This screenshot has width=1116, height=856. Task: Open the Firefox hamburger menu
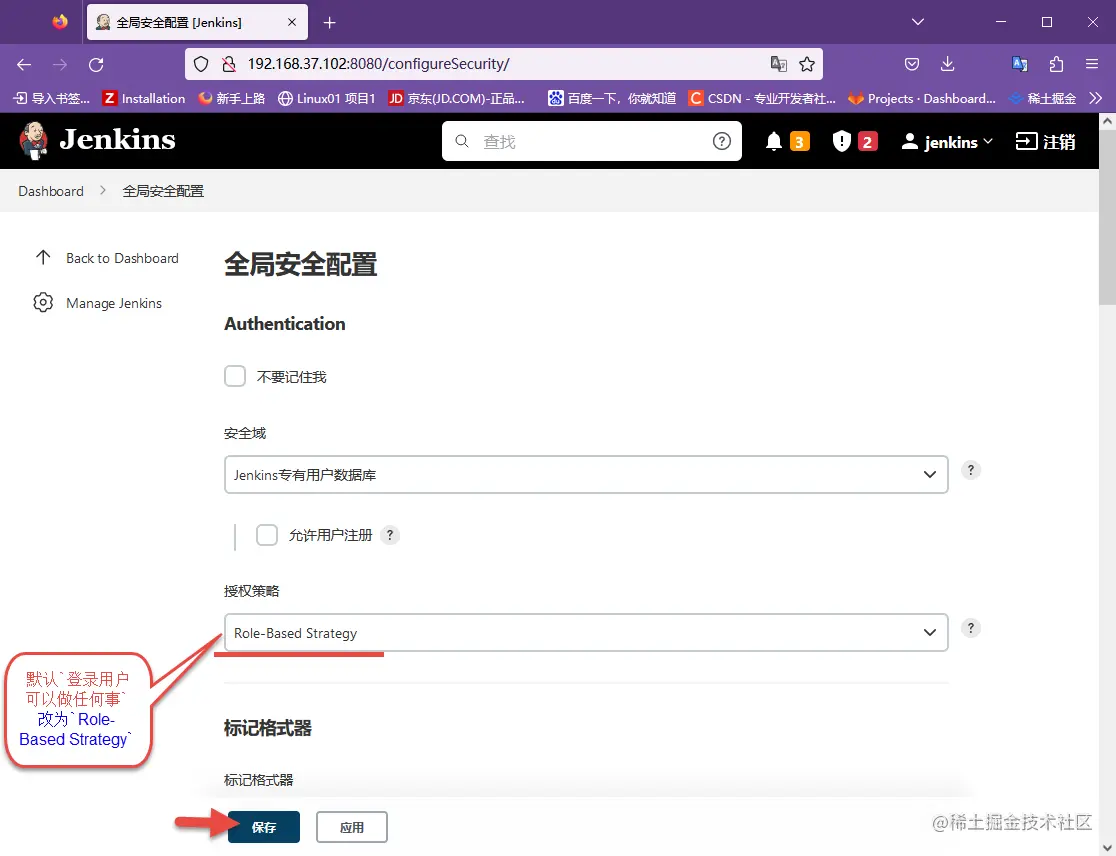[1092, 64]
